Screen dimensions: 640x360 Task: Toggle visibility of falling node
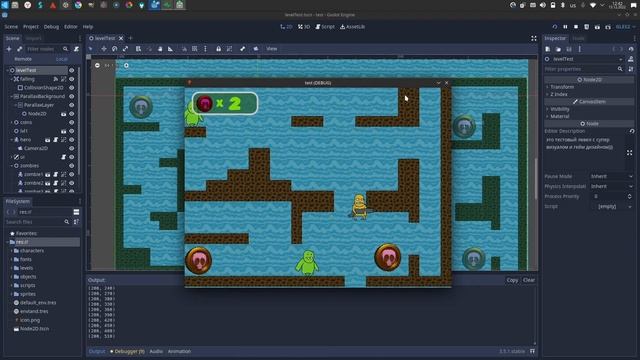click(72, 79)
